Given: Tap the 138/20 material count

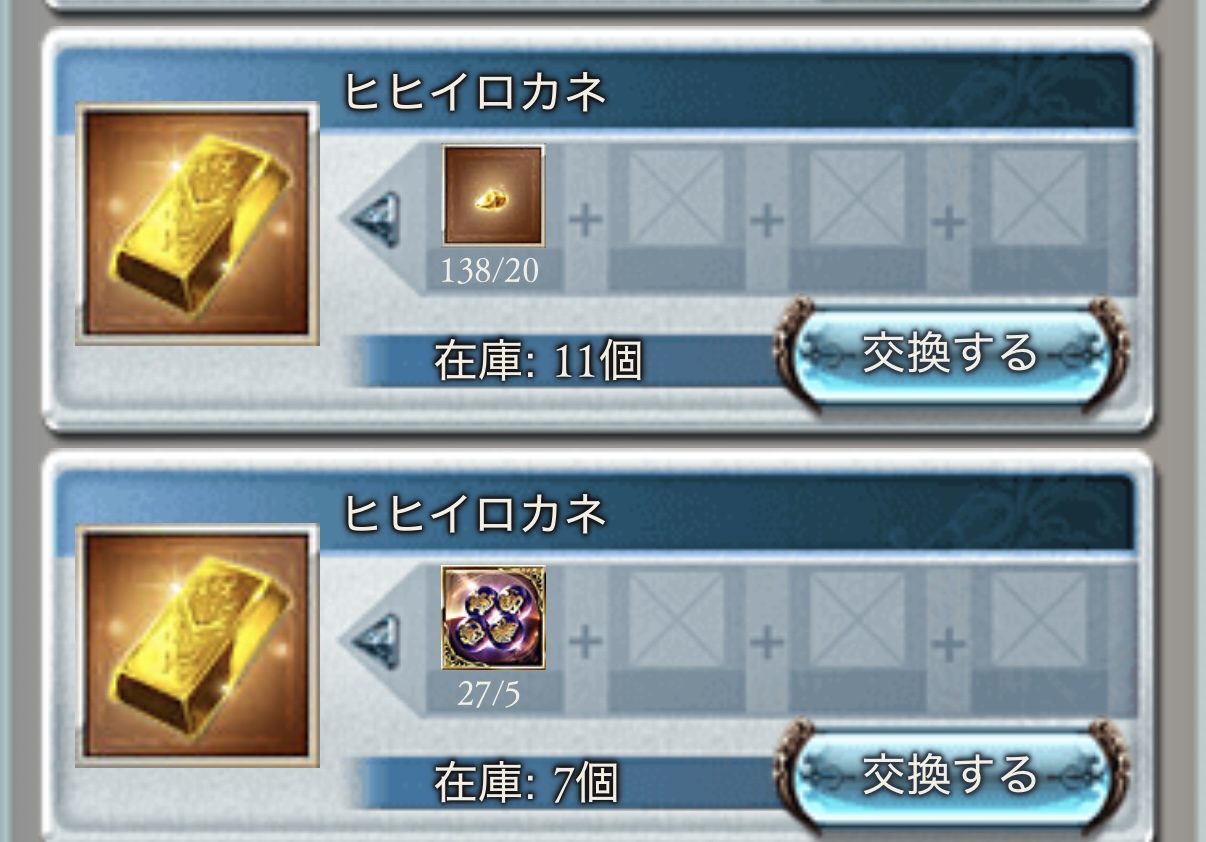Looking at the screenshot, I should tap(489, 271).
